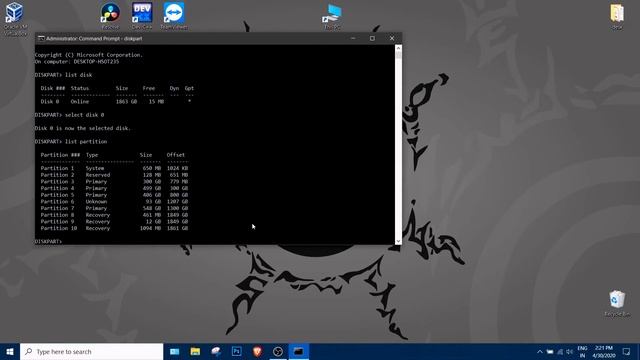The height and width of the screenshot is (360, 640).
Task: Minimize the Command Prompt window
Action: click(353, 38)
